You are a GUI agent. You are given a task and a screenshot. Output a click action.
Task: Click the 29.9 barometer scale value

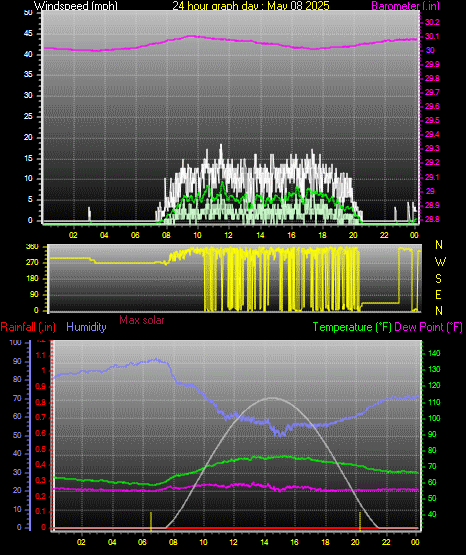pos(432,64)
